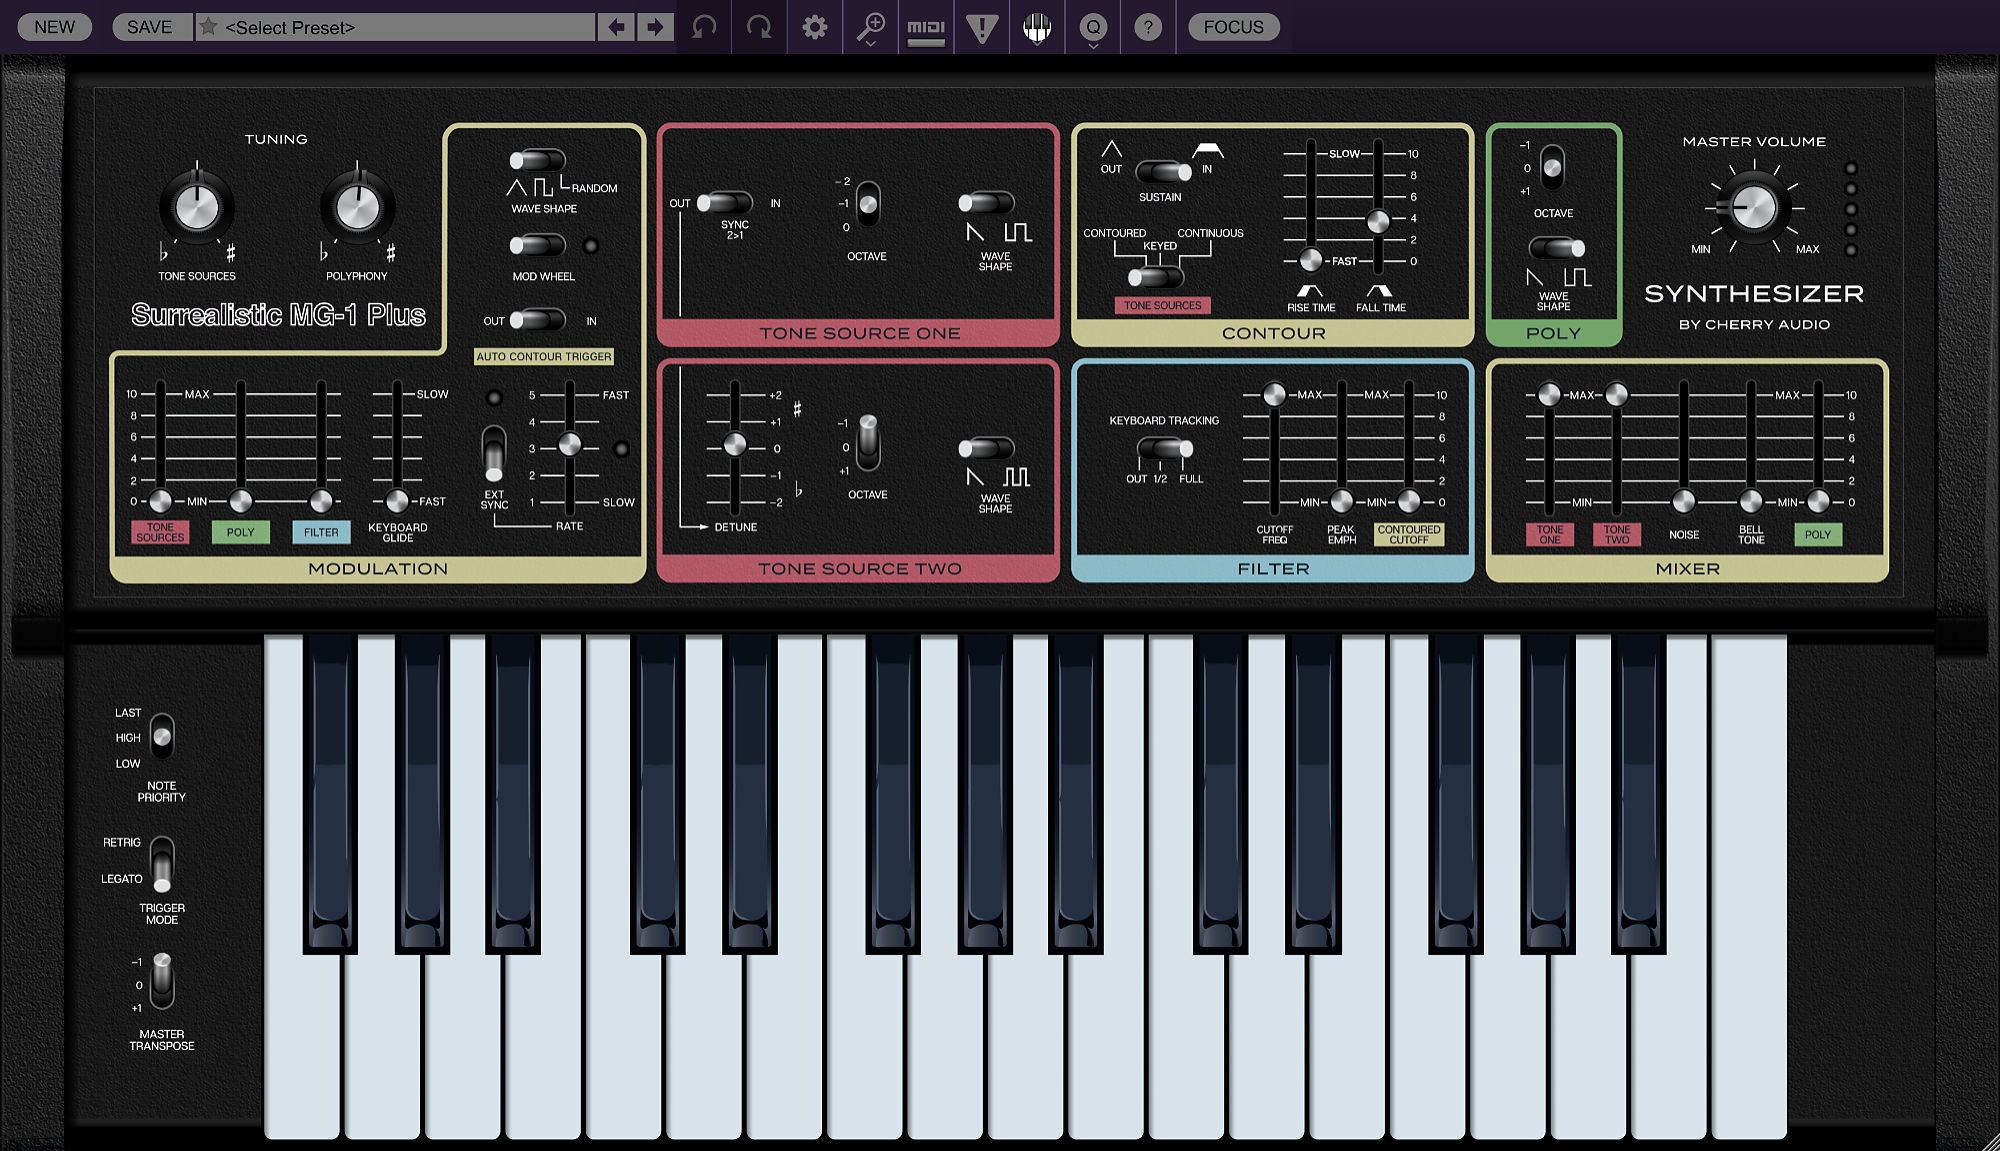Go to previous preset with left arrow
2000x1151 pixels.
[617, 27]
